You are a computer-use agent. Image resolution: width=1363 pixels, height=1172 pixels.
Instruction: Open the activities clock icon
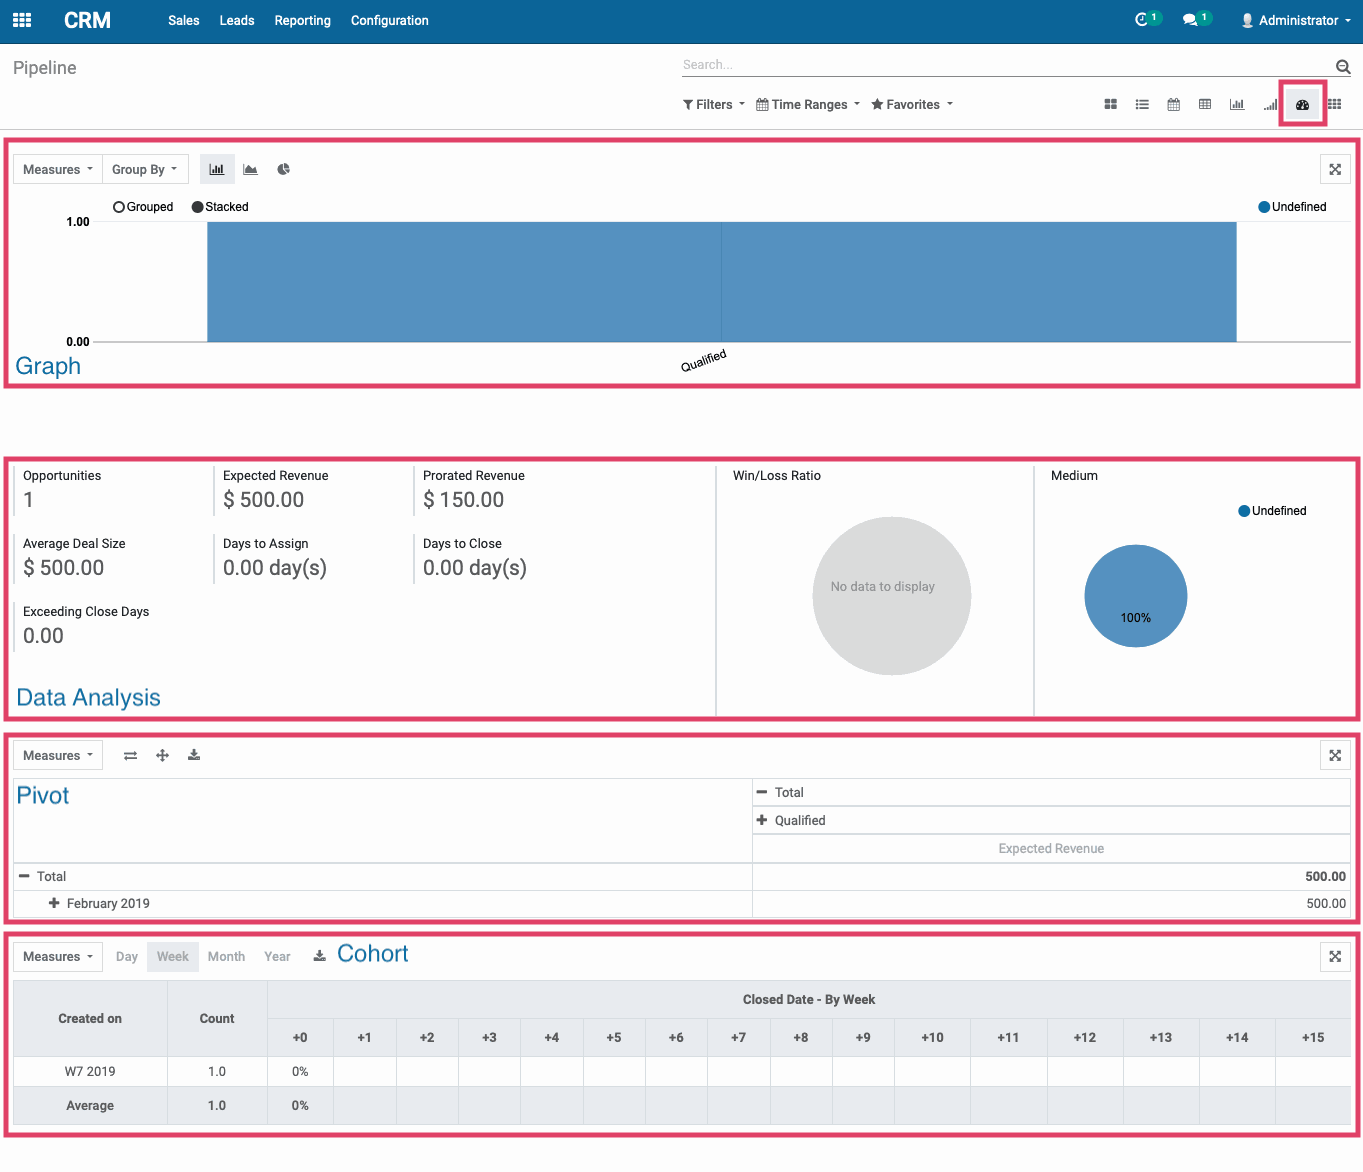click(x=1142, y=20)
